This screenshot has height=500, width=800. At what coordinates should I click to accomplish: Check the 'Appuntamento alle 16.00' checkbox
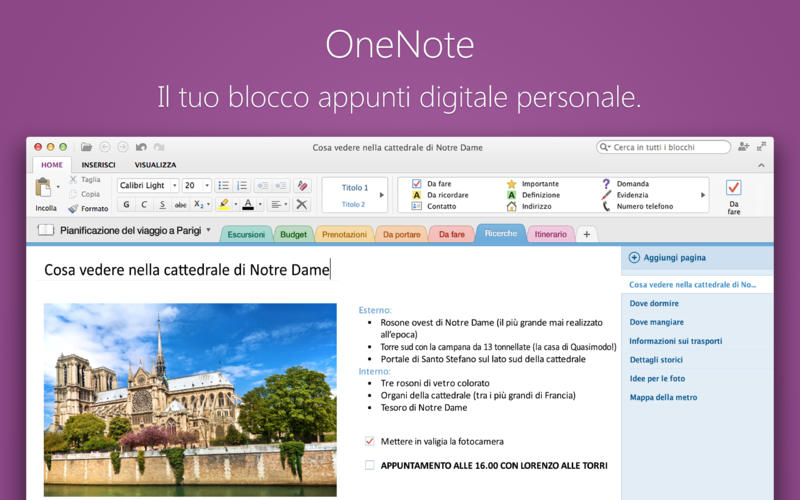[x=370, y=465]
